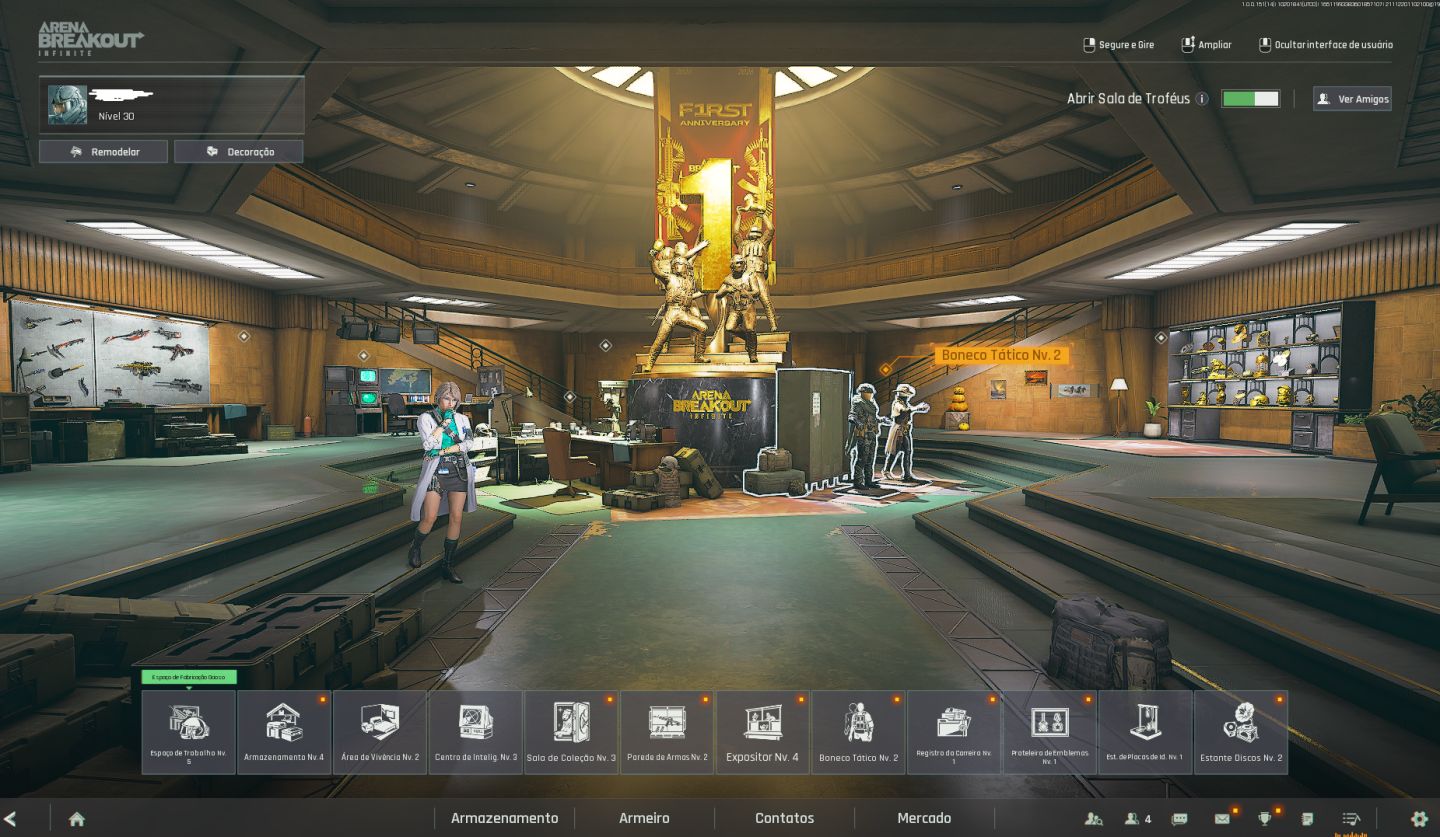The height and width of the screenshot is (837, 1440).
Task: Click the Segure e Gire hint
Action: [1119, 45]
